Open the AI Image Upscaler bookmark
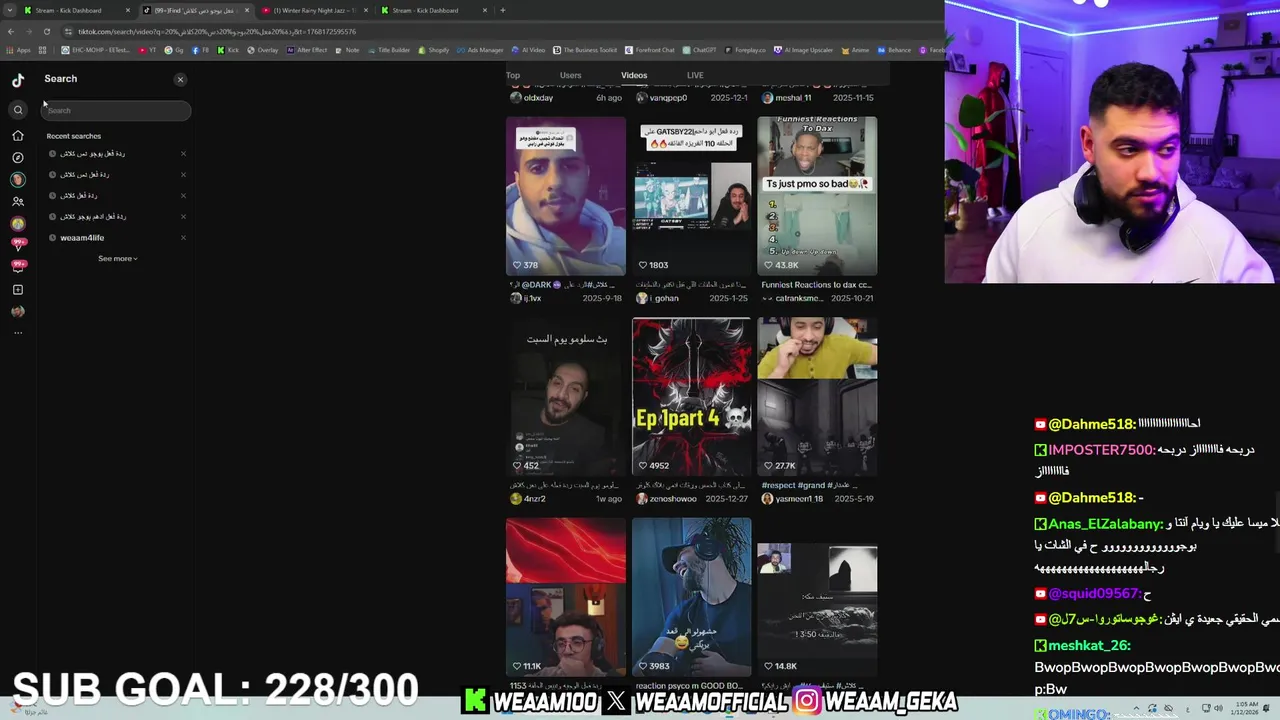This screenshot has width=1280, height=720. (804, 50)
